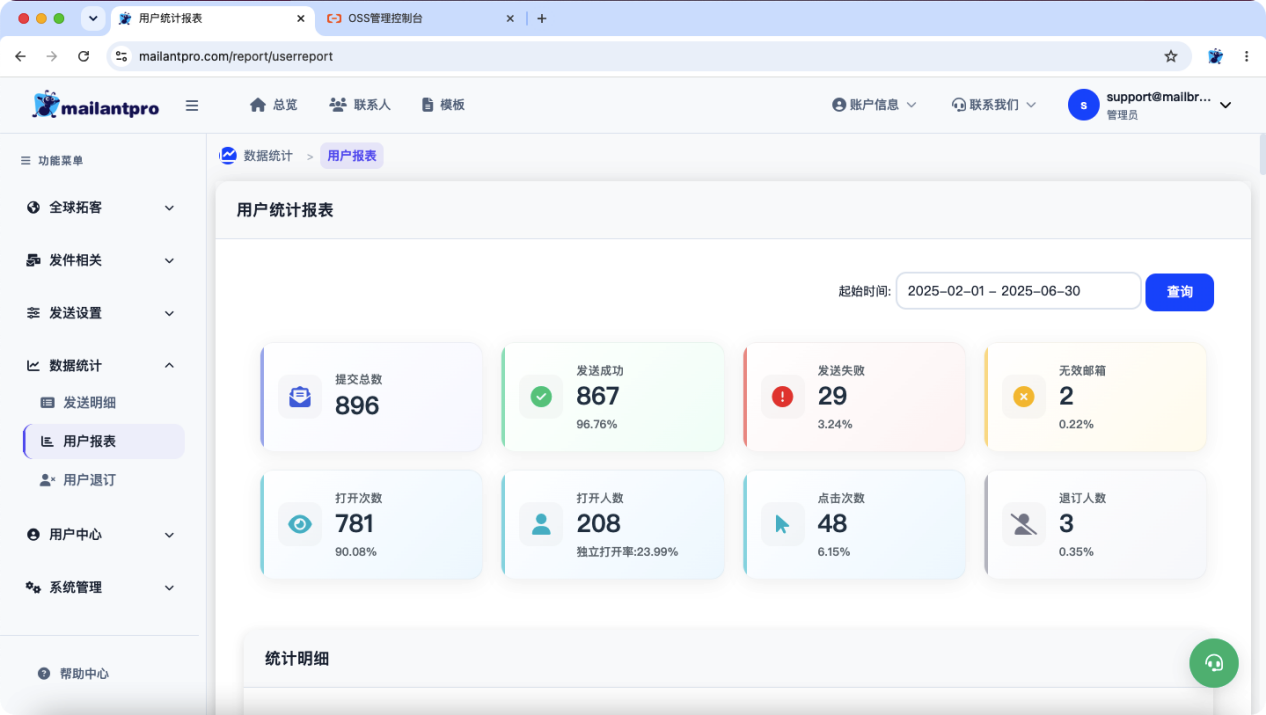1266x715 pixels.
Task: Switch to the OSS管理控制台 browser tab
Action: 421,18
